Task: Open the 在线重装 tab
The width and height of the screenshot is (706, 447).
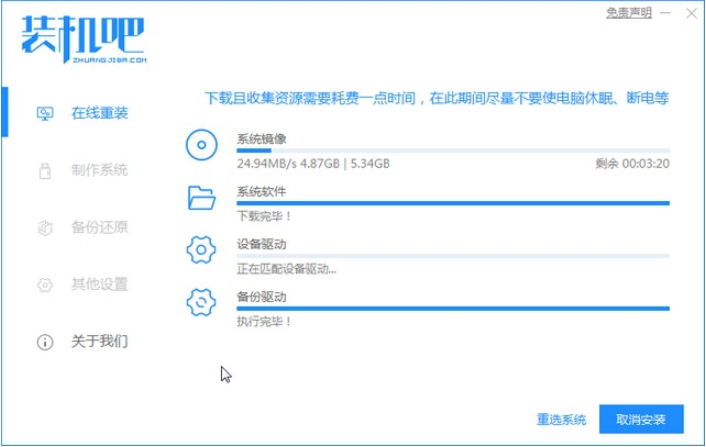Action: (x=99, y=112)
